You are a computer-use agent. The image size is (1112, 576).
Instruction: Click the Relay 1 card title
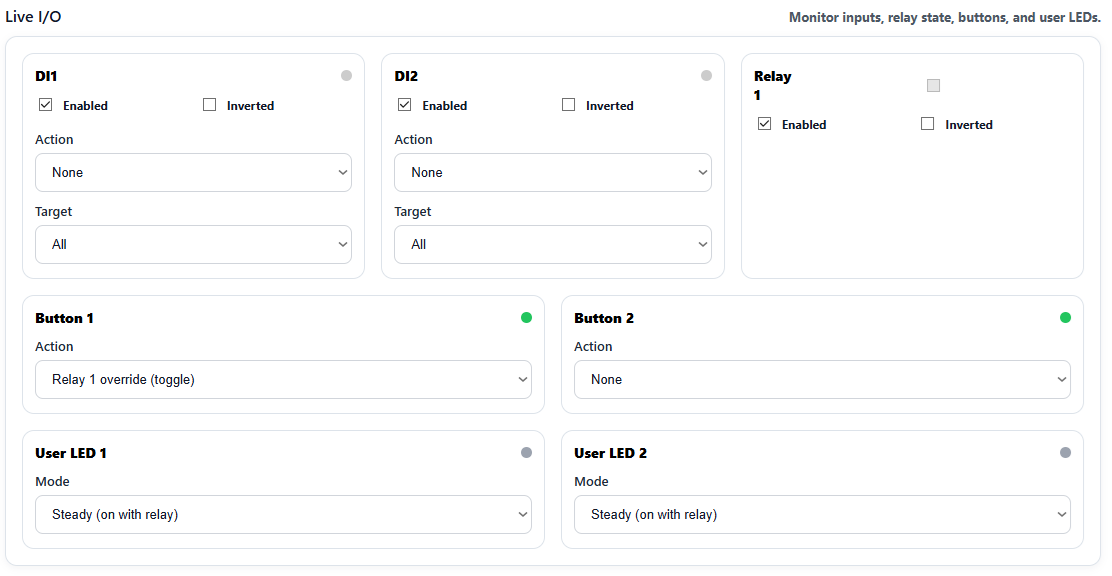[772, 85]
